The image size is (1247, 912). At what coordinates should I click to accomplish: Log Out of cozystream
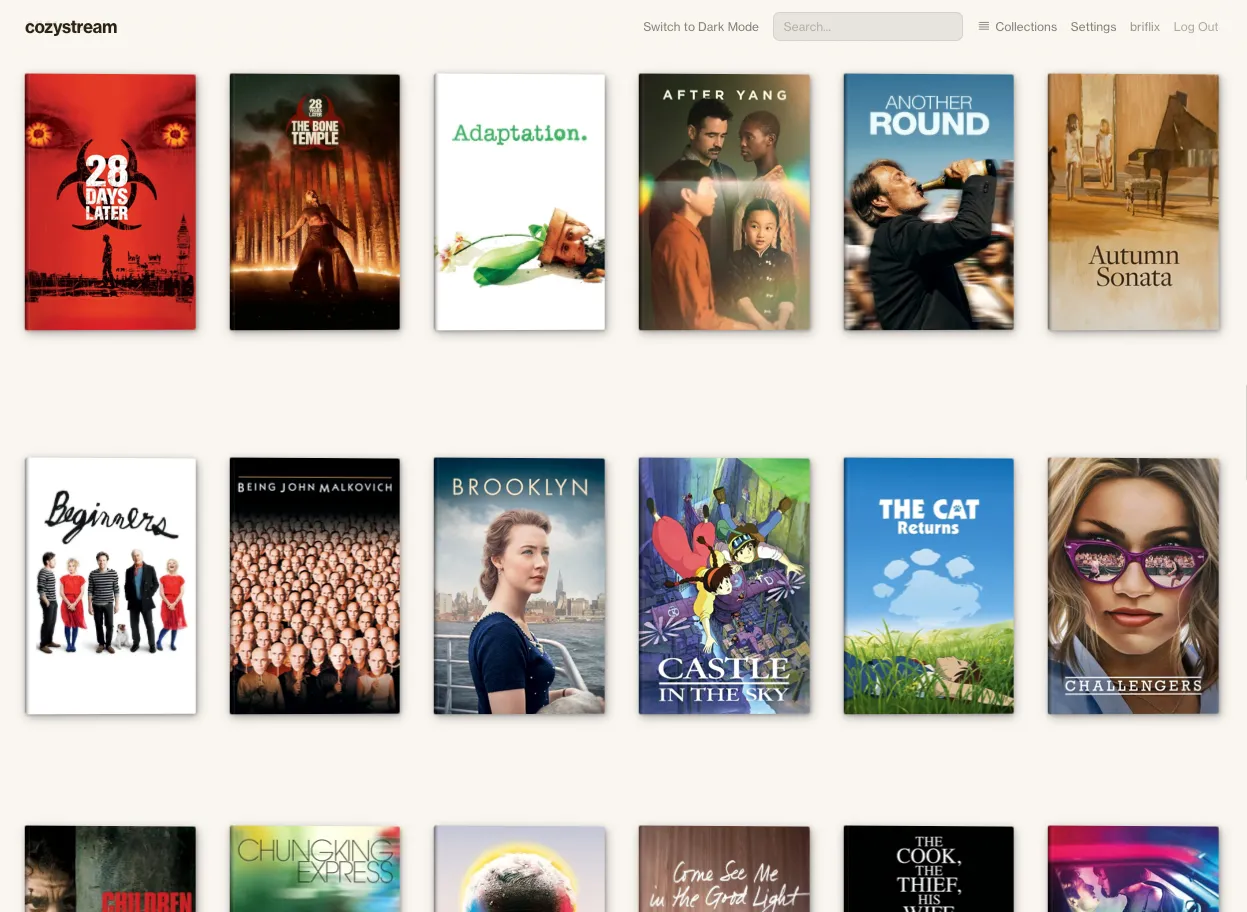pyautogui.click(x=1196, y=26)
